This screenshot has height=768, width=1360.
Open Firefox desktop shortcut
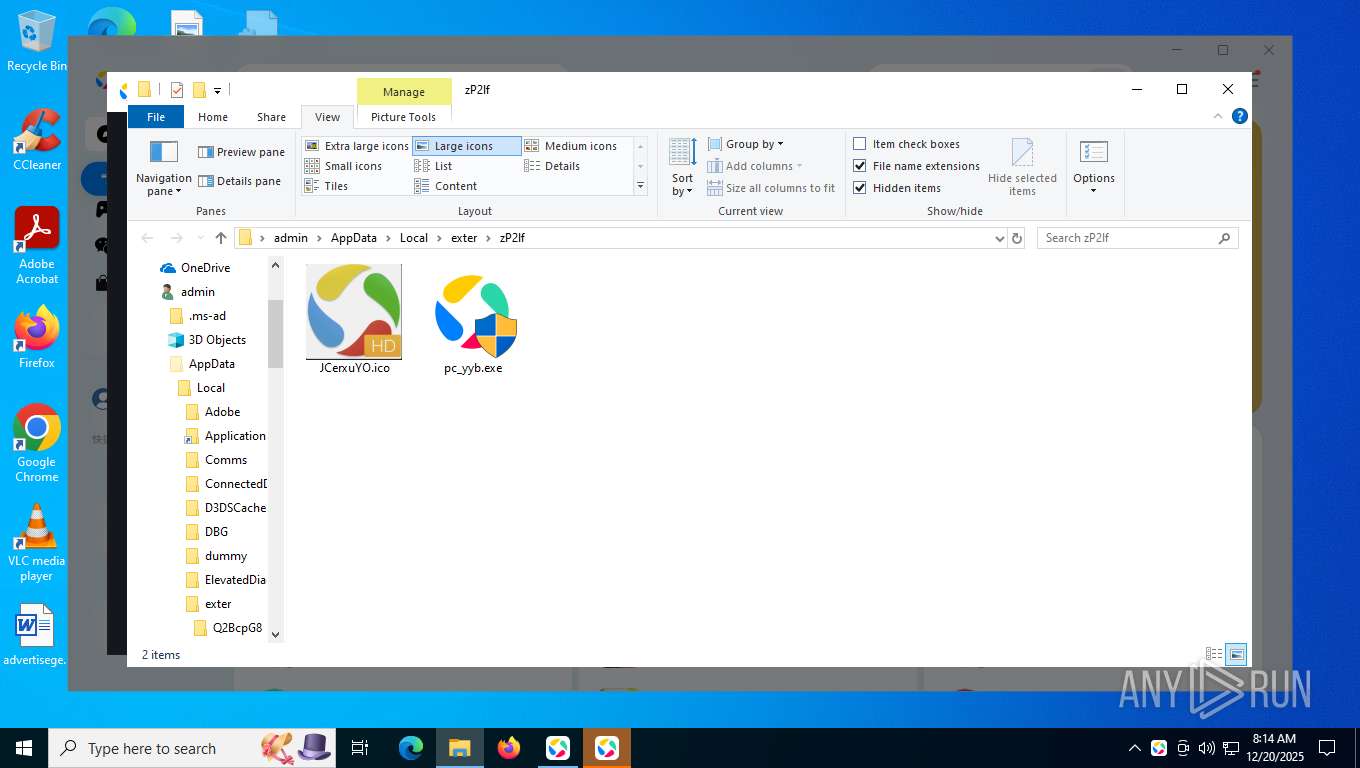point(37,338)
